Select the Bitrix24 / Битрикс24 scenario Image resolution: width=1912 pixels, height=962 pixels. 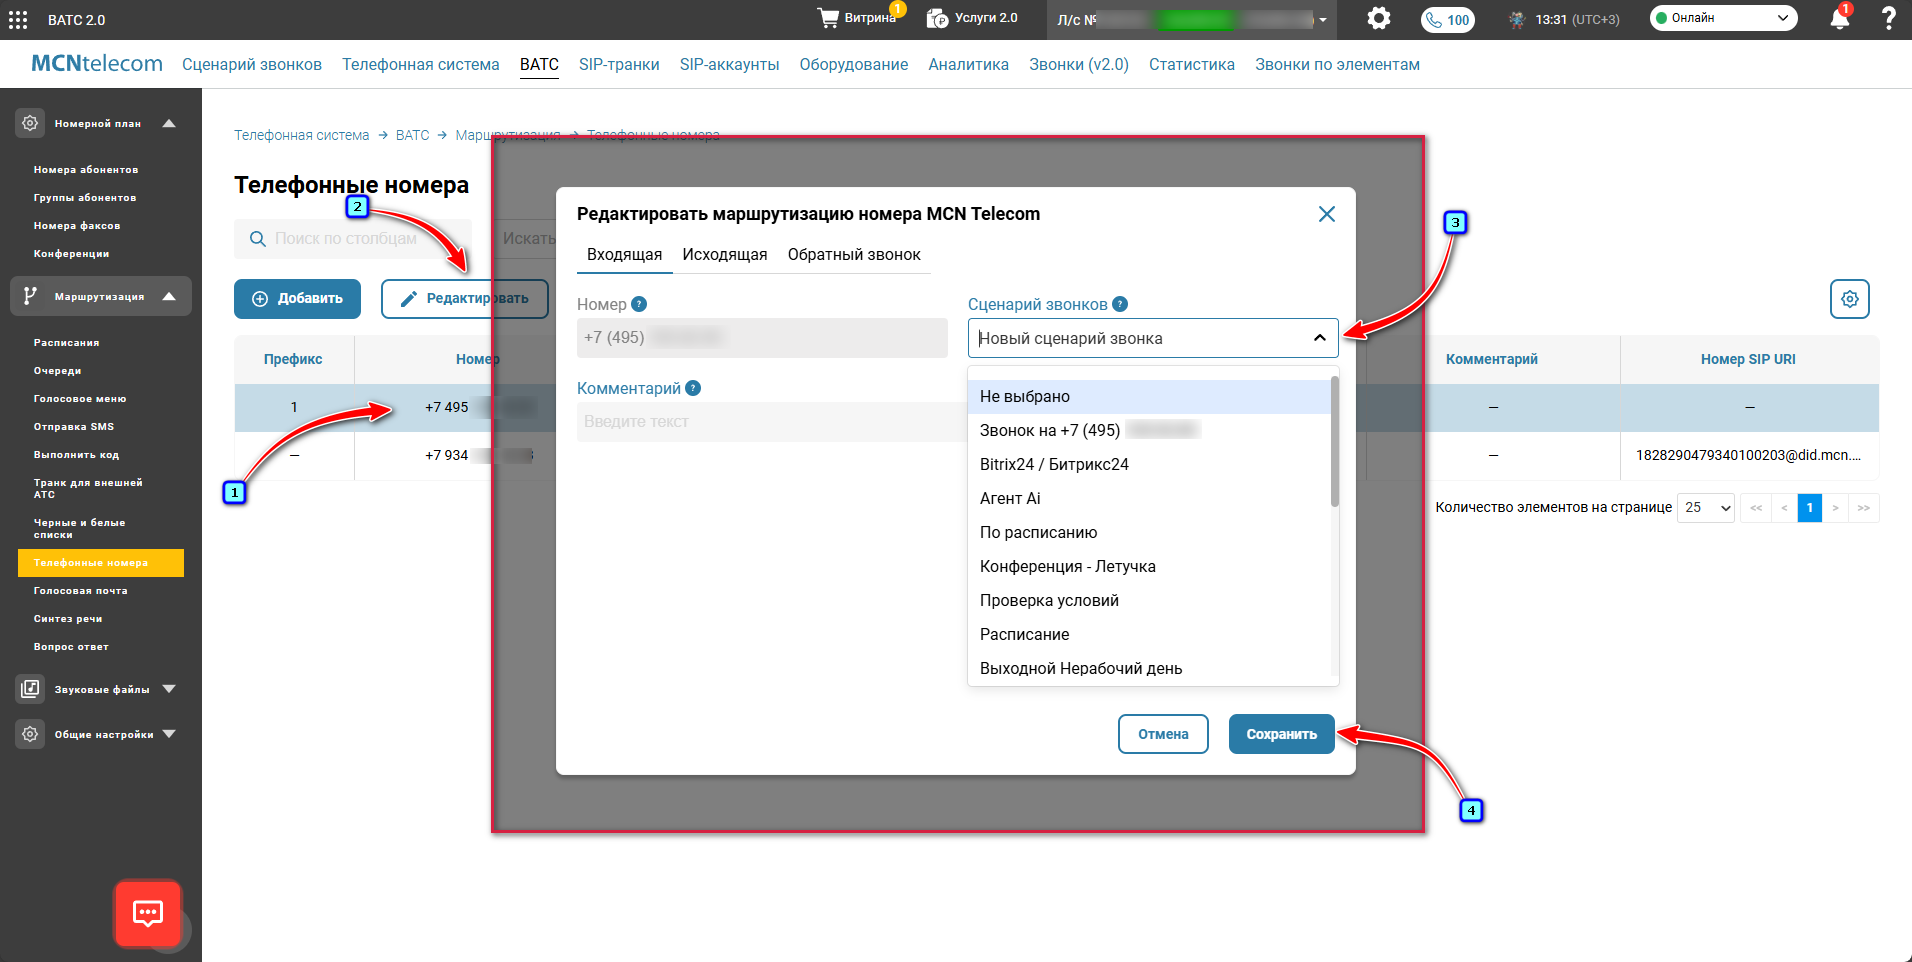[1149, 464]
